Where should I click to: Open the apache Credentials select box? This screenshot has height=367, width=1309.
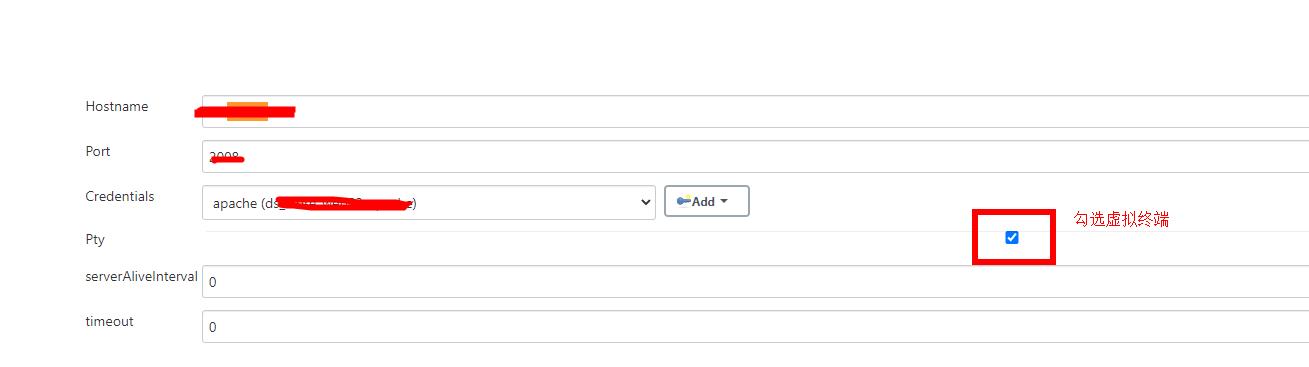click(429, 202)
